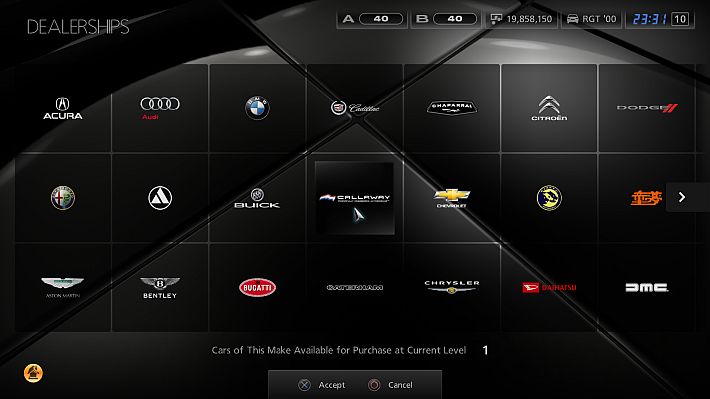
Task: Select the Caterham dealership tile
Action: 355,288
